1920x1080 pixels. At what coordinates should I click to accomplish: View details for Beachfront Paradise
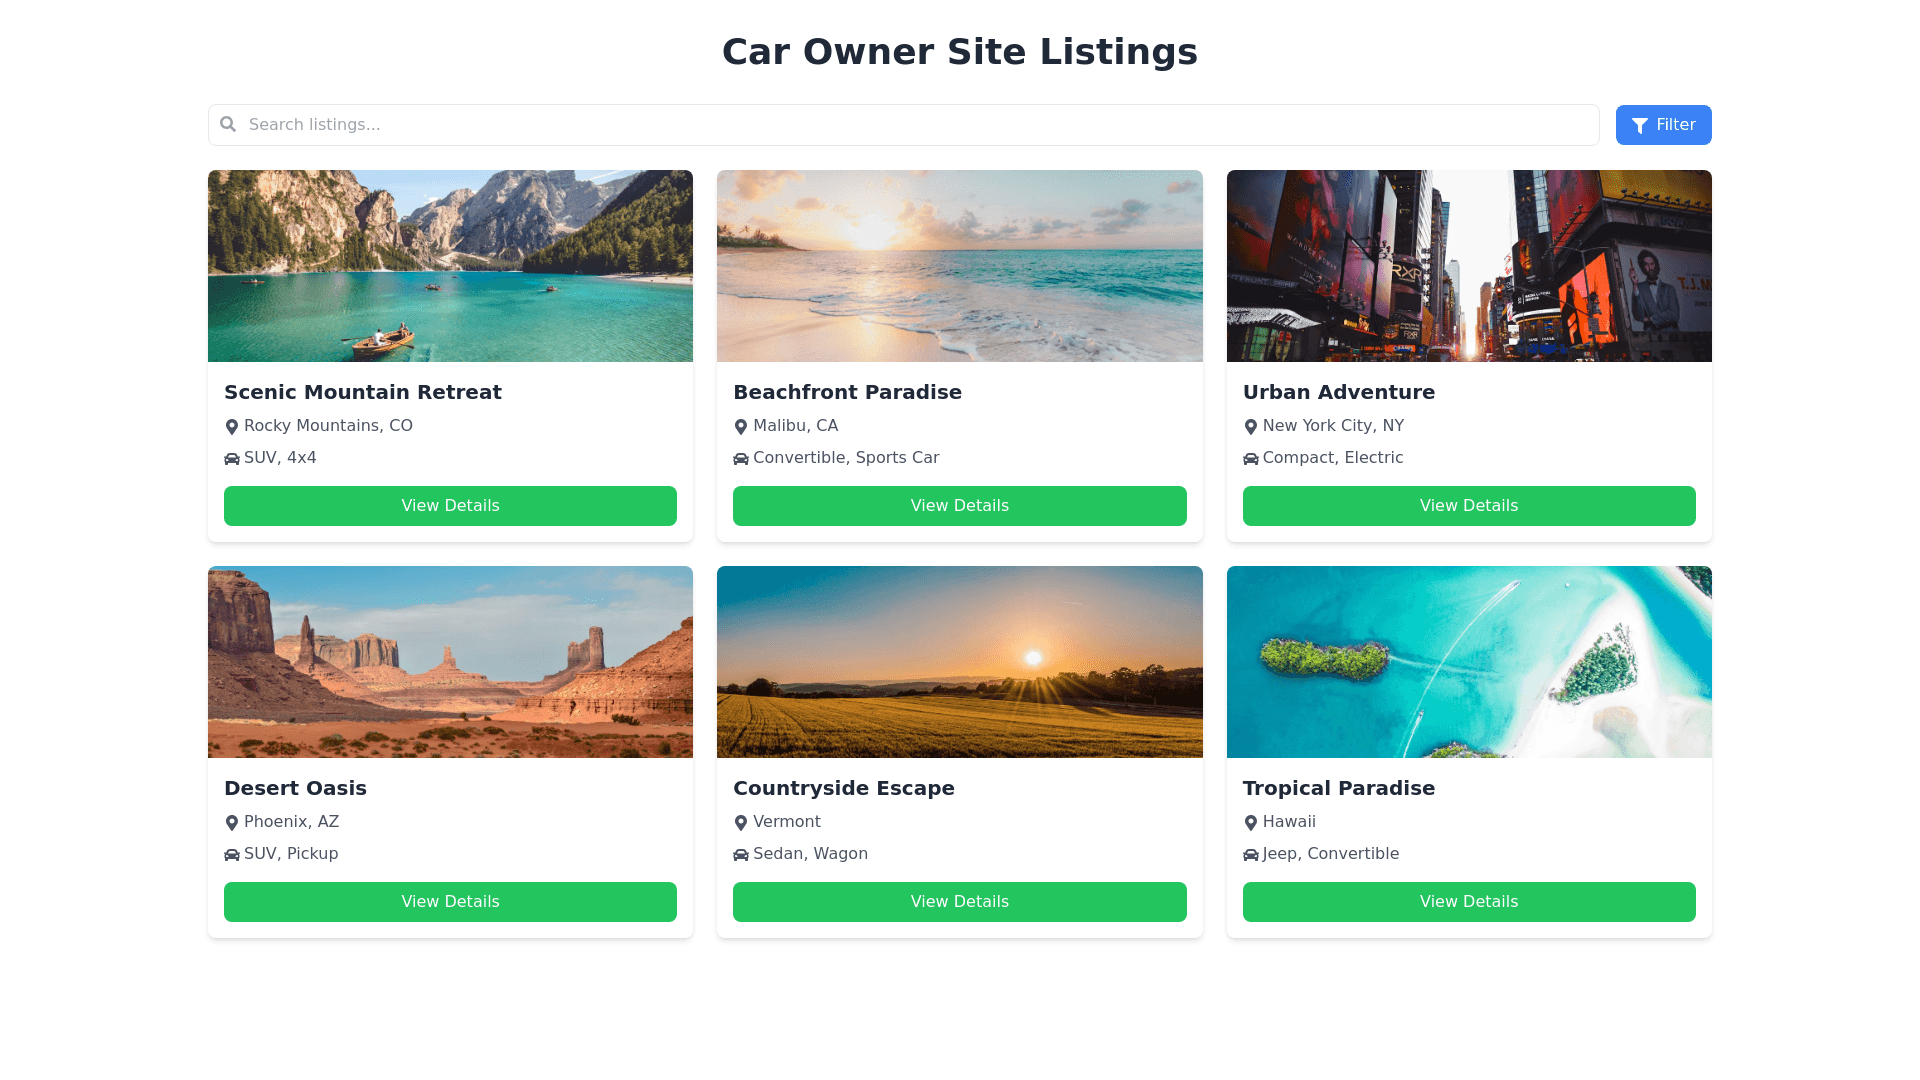[x=959, y=506]
